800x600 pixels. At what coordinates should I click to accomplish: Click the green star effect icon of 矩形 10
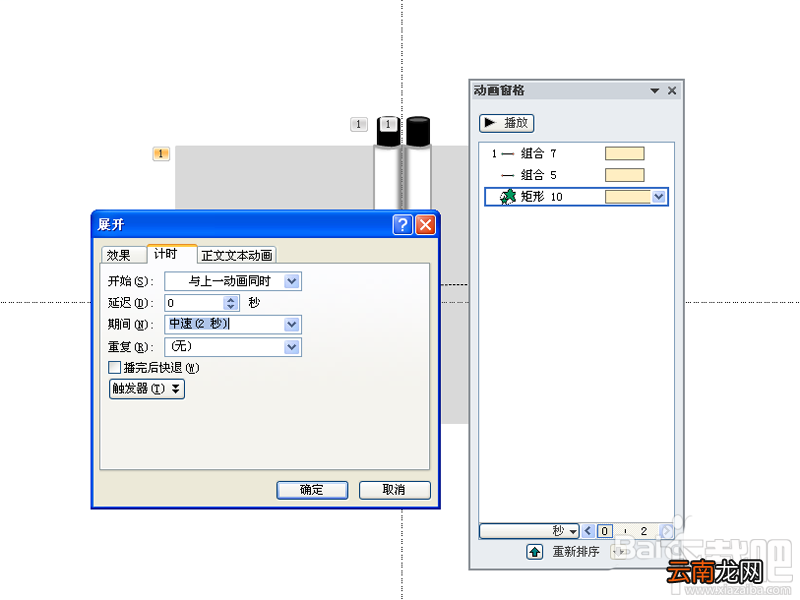(x=508, y=197)
